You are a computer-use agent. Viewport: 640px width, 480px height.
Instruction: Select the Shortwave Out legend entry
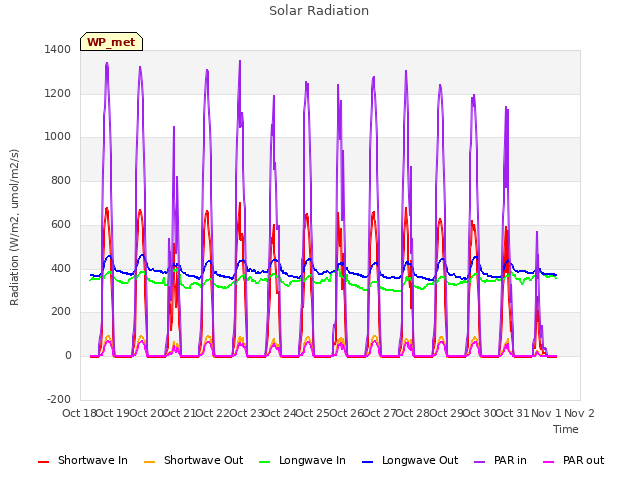[194, 460]
